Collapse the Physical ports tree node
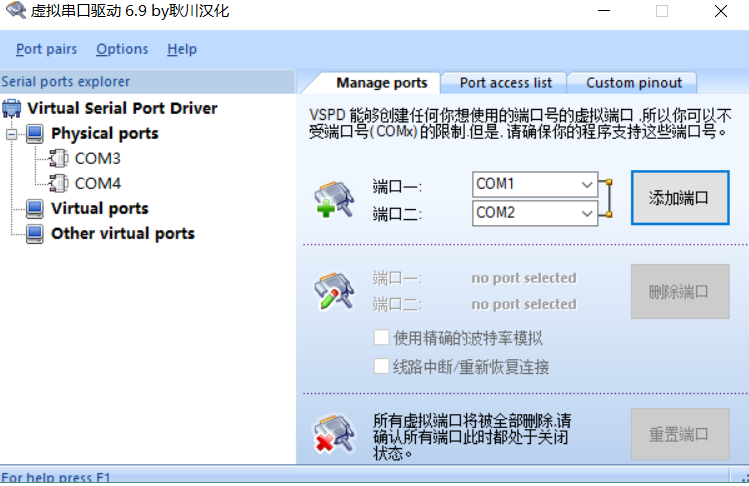 coord(11,134)
